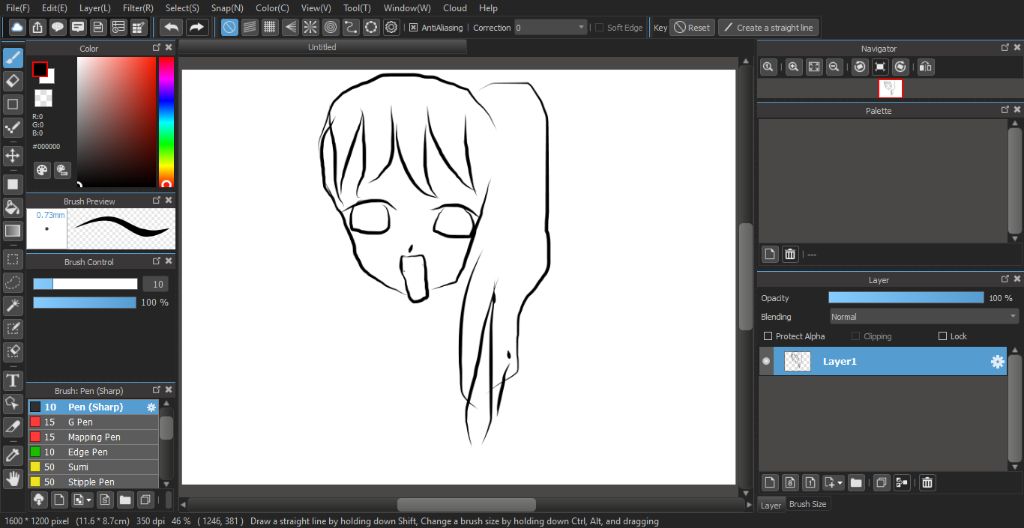Viewport: 1024px width, 528px height.
Task: Delete layer with the trash icon
Action: (927, 483)
